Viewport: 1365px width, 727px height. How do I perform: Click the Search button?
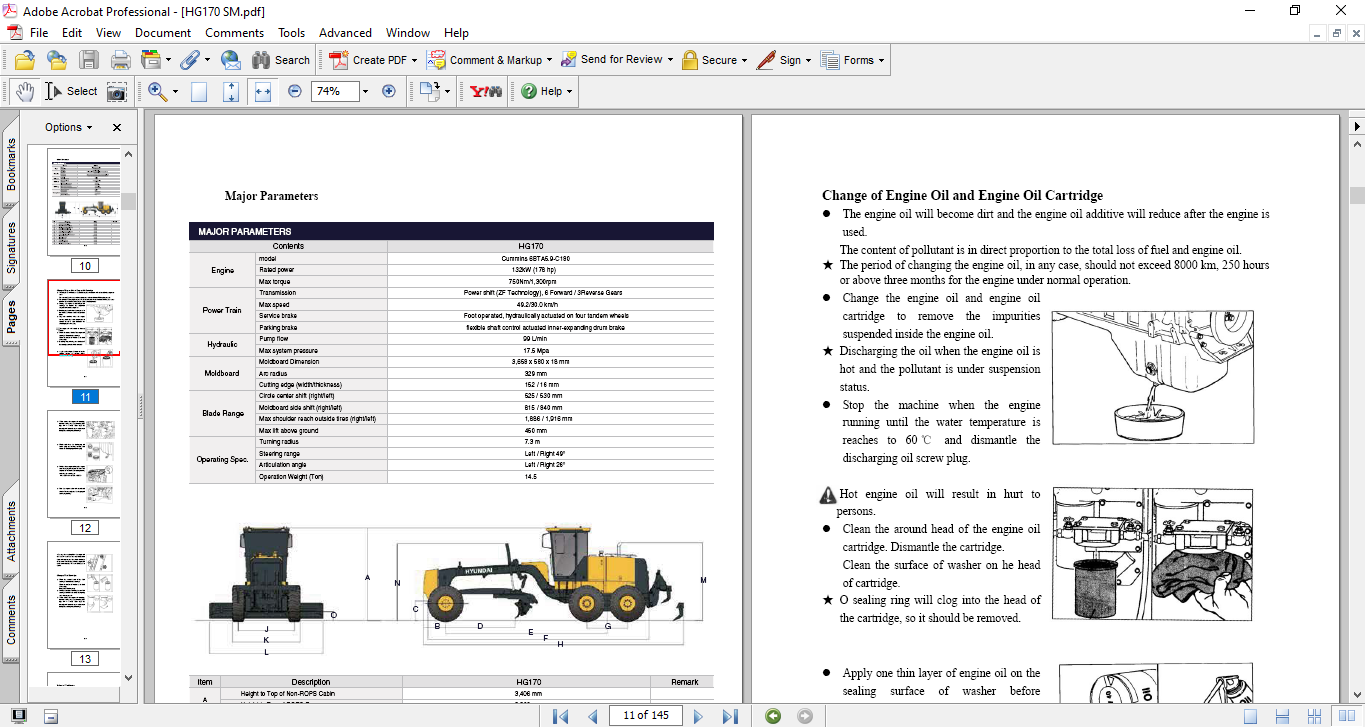[281, 60]
